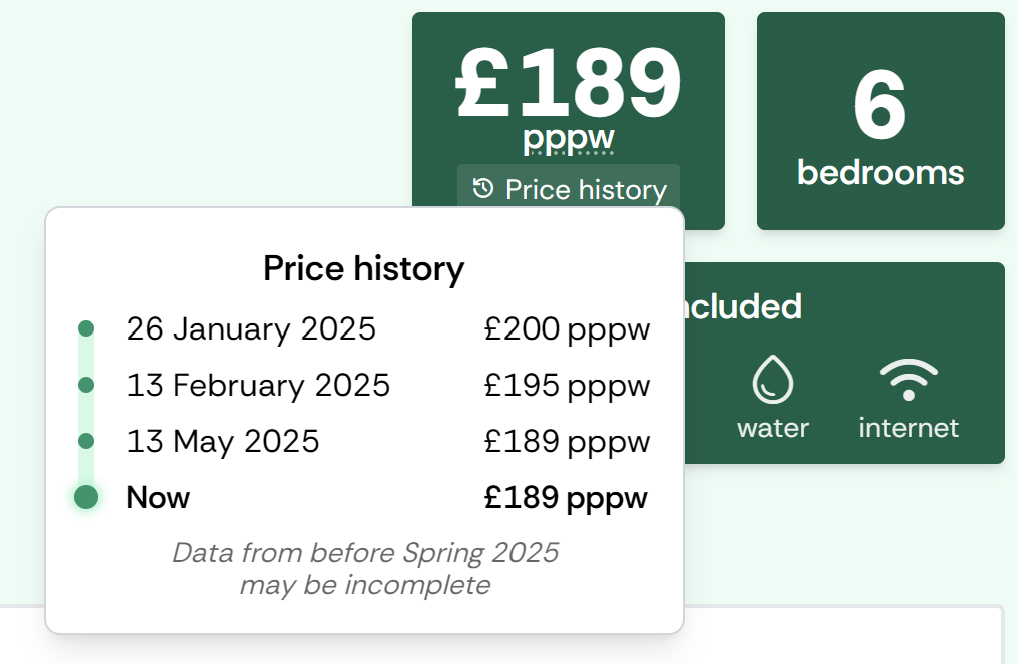Click the water droplet icon
This screenshot has width=1018, height=664.
(x=772, y=380)
